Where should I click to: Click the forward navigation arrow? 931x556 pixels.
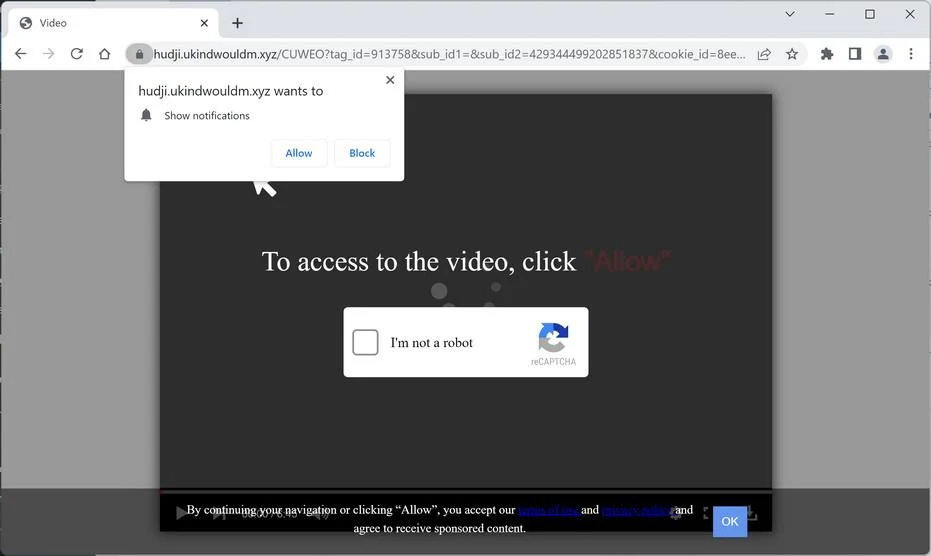pos(49,54)
